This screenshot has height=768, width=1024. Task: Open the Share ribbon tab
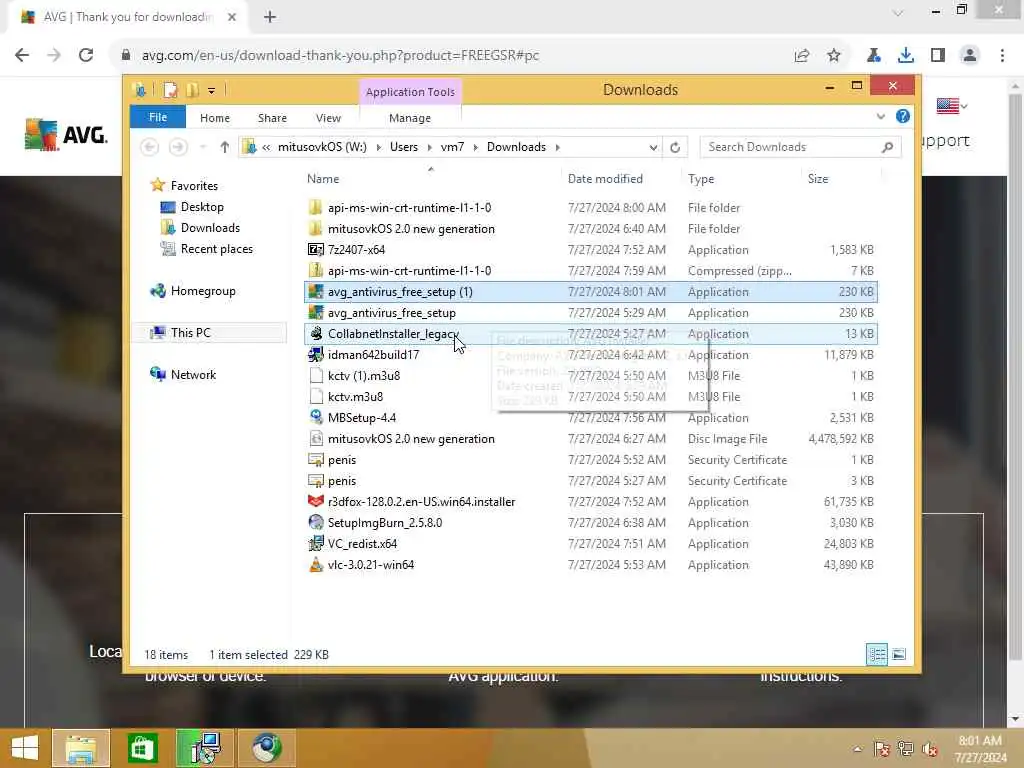(x=272, y=118)
